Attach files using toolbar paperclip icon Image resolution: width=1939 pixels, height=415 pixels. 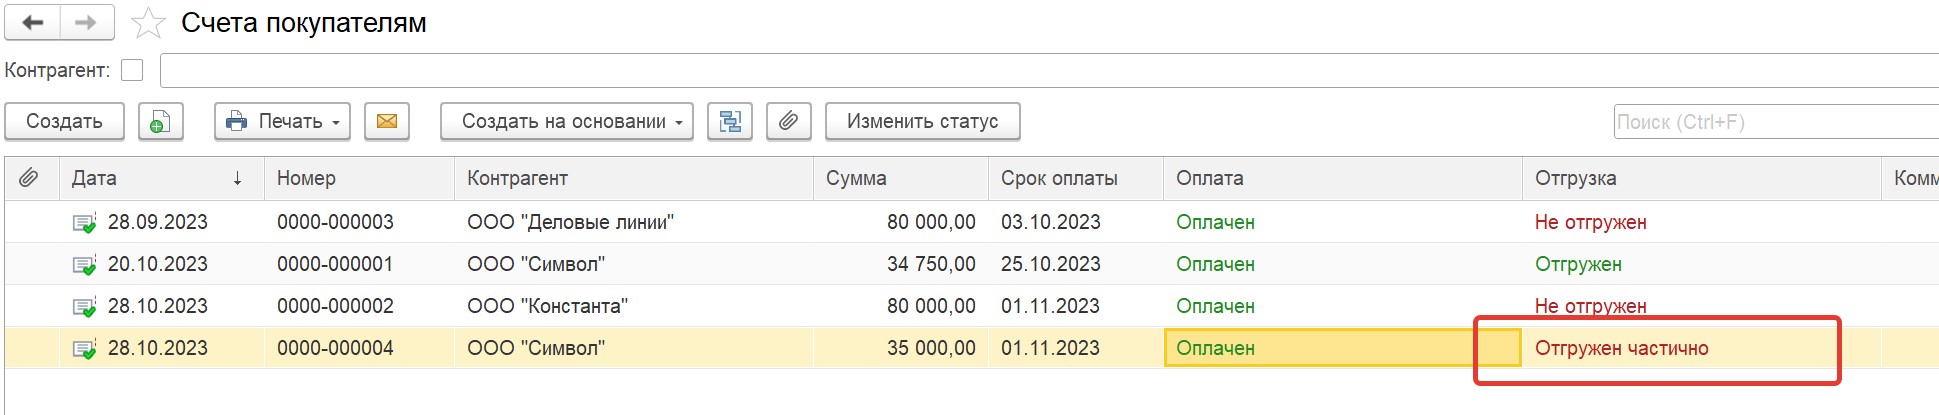click(789, 122)
